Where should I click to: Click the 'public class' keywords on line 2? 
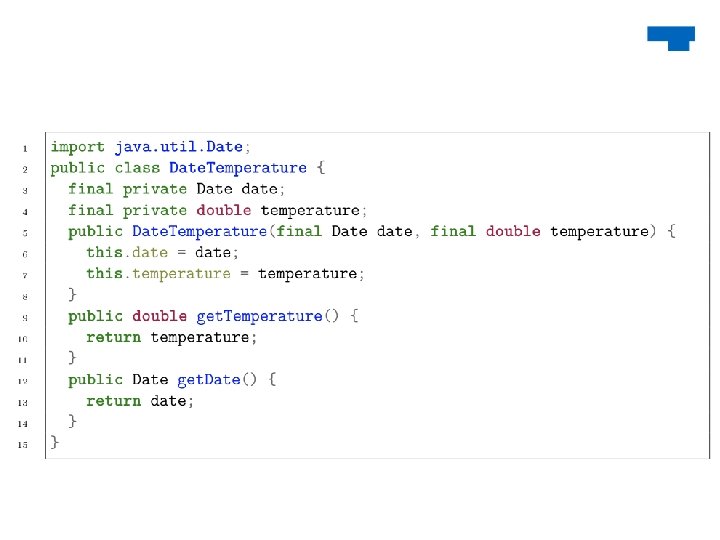[x=105, y=168]
